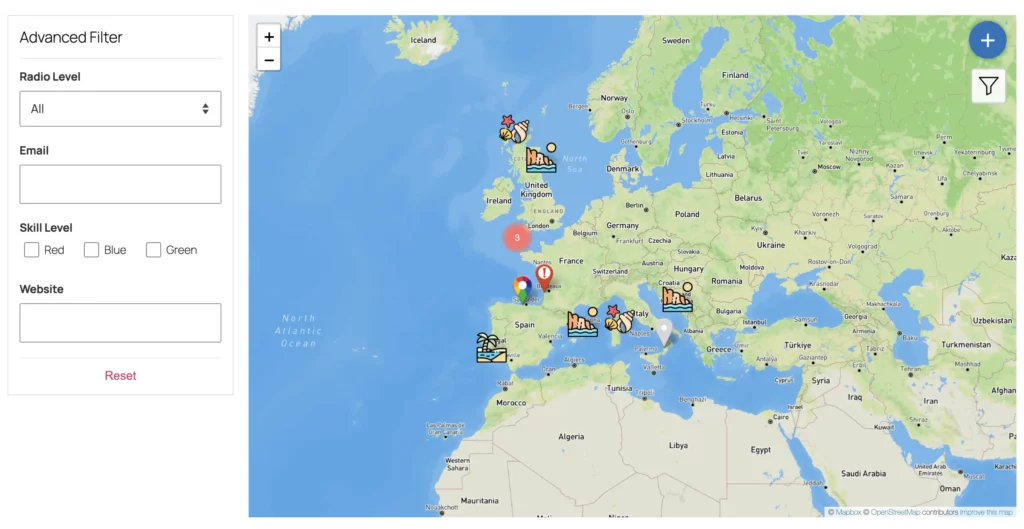
Task: Select the palm tree beach marker near Portugal
Action: [491, 347]
